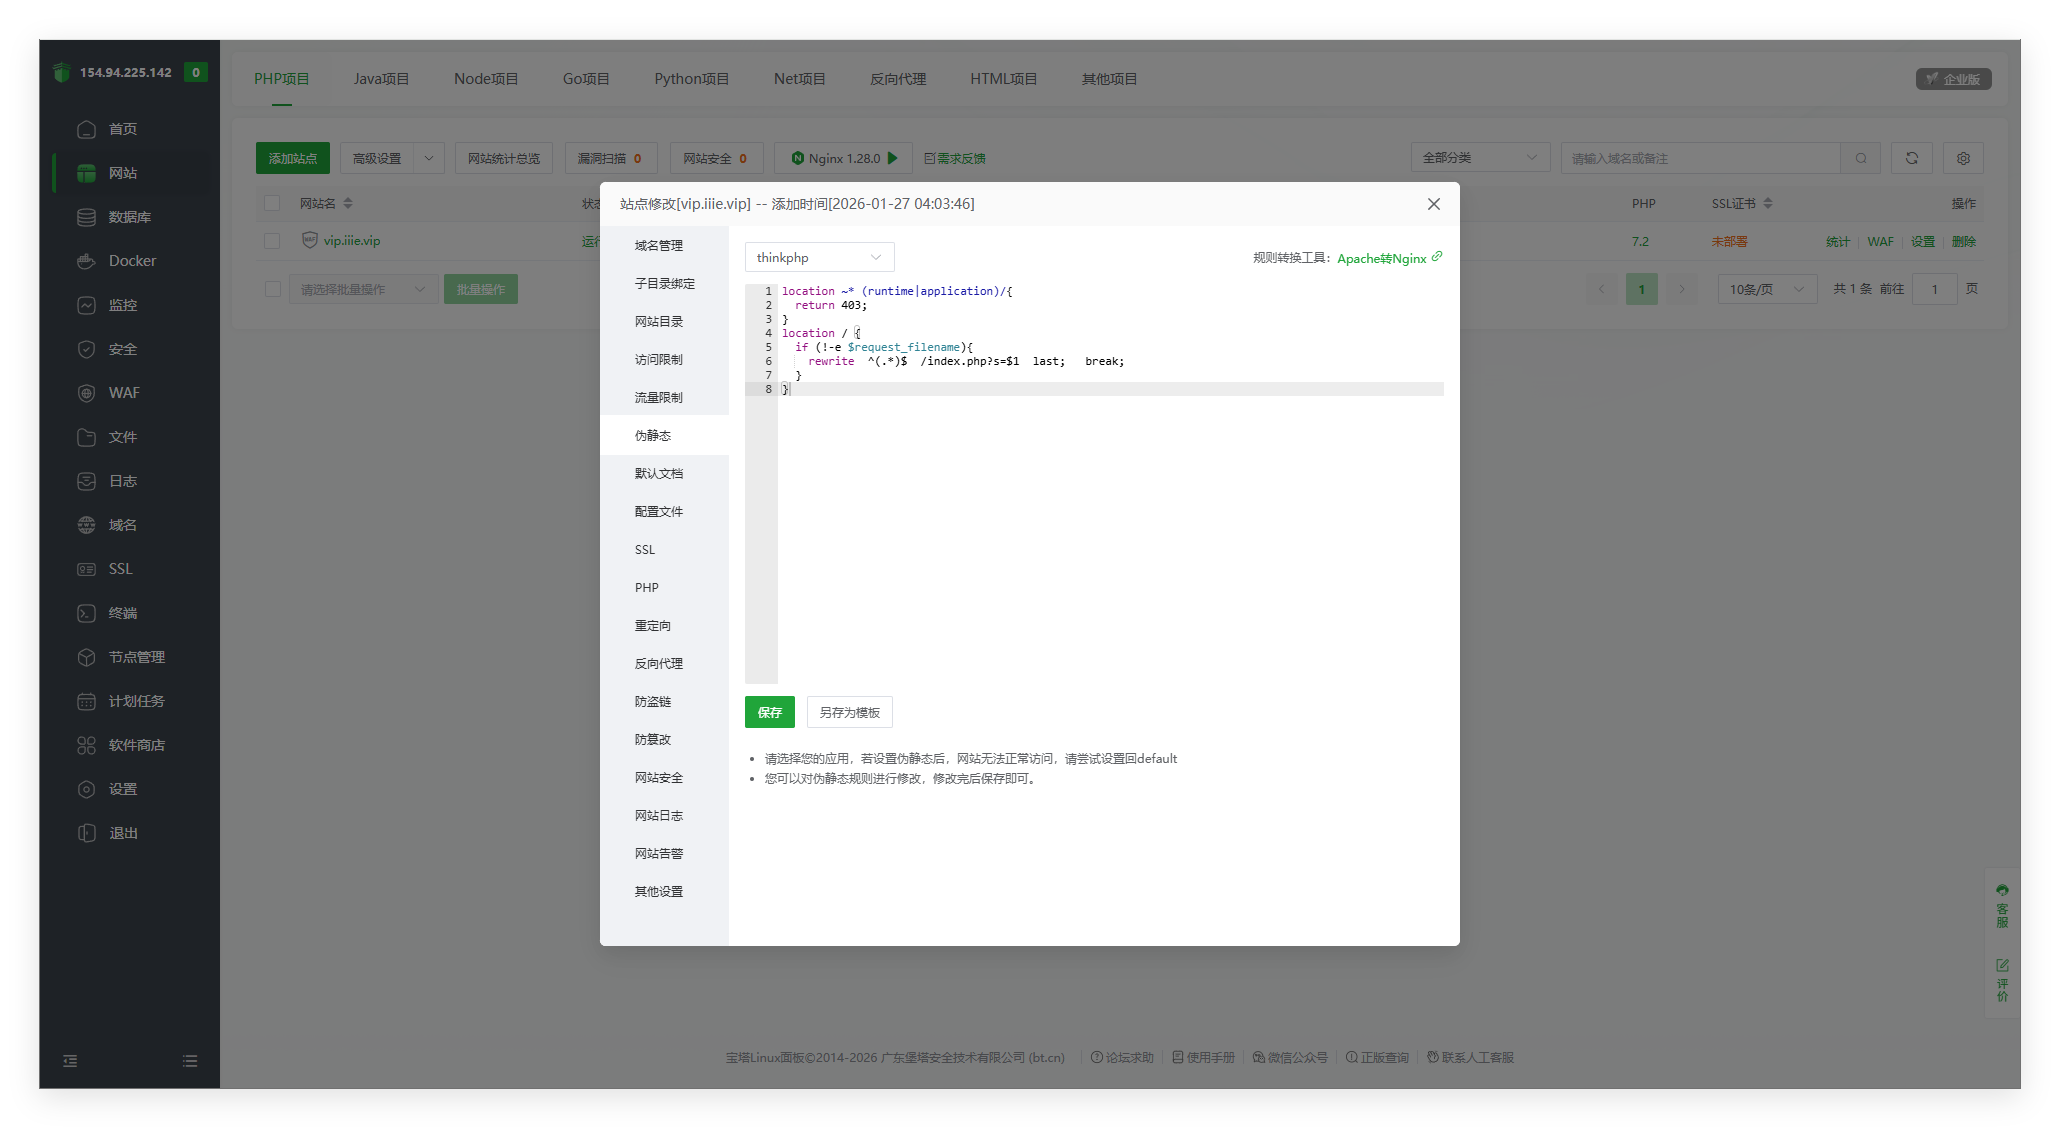The height and width of the screenshot is (1128, 2060).
Task: Click the domain search input field
Action: pyautogui.click(x=1700, y=158)
